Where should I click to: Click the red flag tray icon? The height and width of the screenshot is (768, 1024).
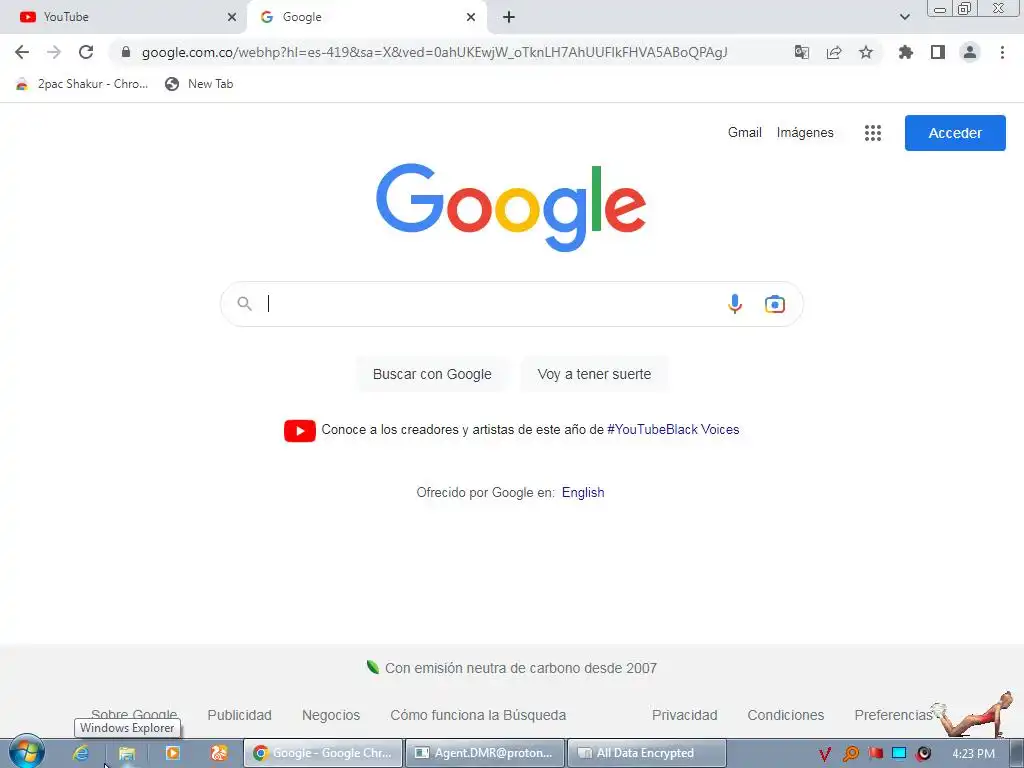coord(875,753)
